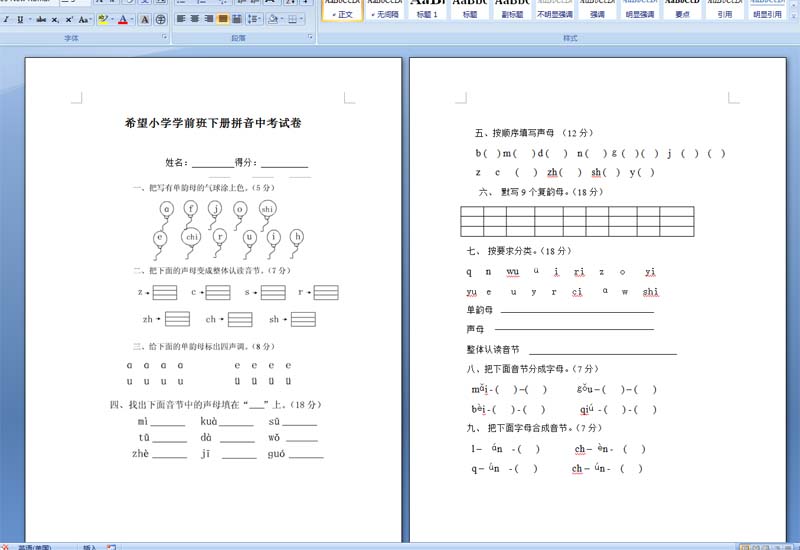Click the 声母 answer line
800x550 pixels.
point(574,328)
